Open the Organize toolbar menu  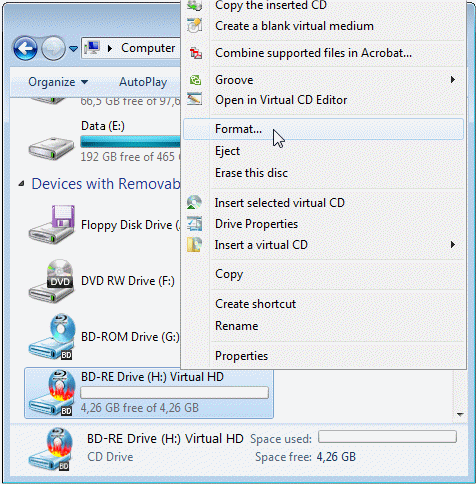[x=58, y=82]
